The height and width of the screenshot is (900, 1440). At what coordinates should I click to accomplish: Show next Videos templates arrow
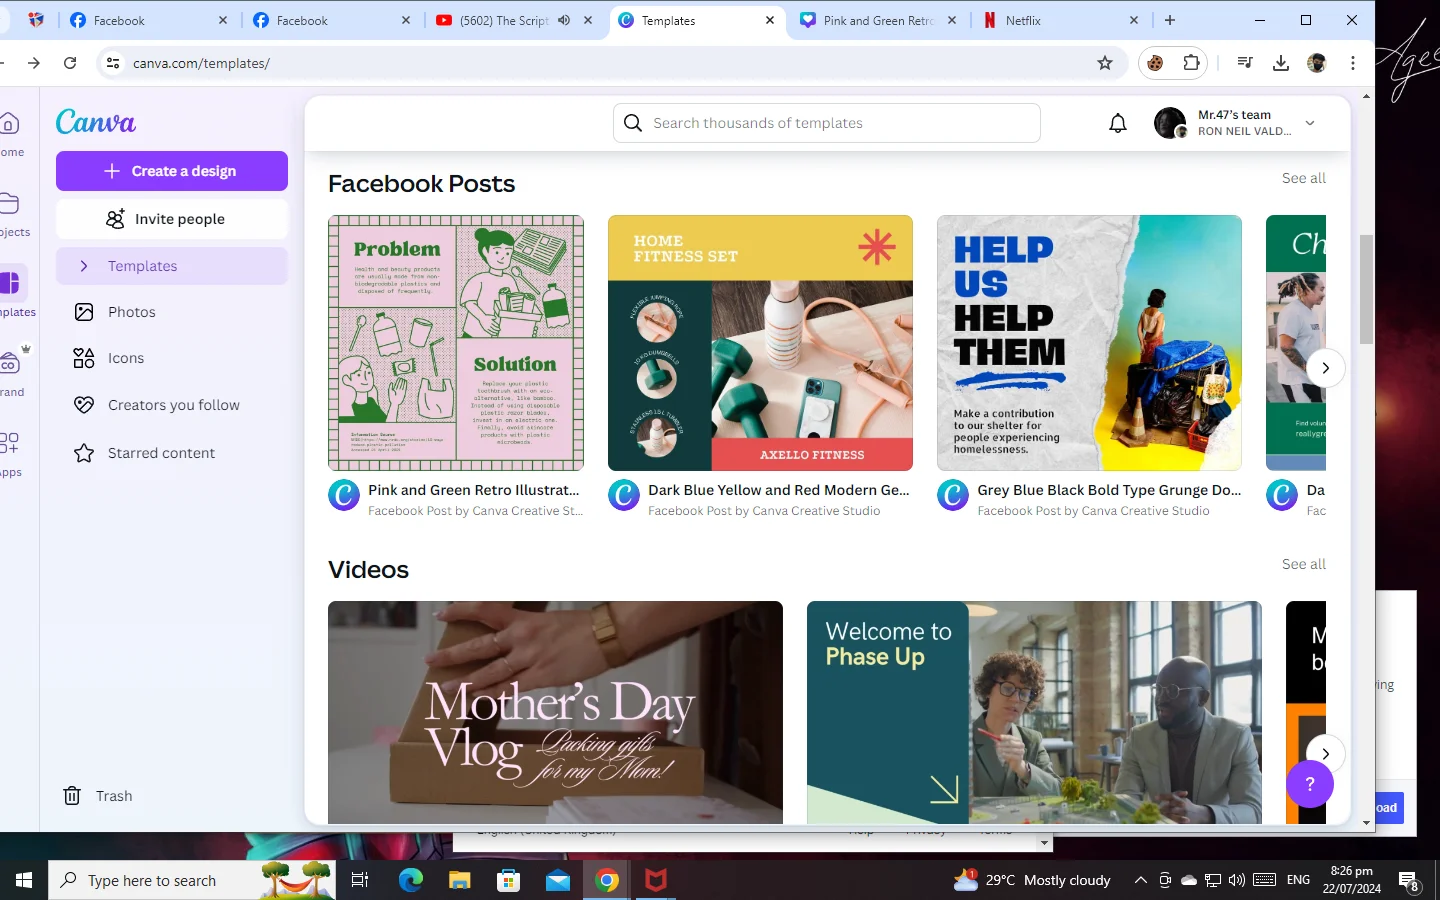(x=1325, y=754)
